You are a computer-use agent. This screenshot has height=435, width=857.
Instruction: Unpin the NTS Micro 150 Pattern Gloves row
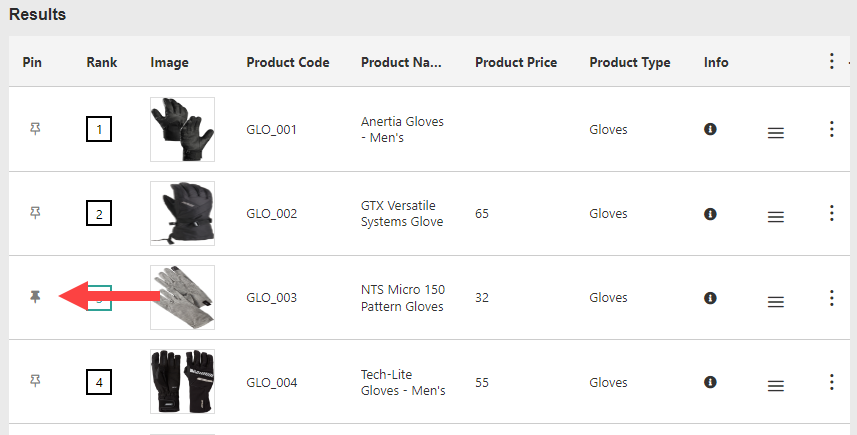point(35,297)
